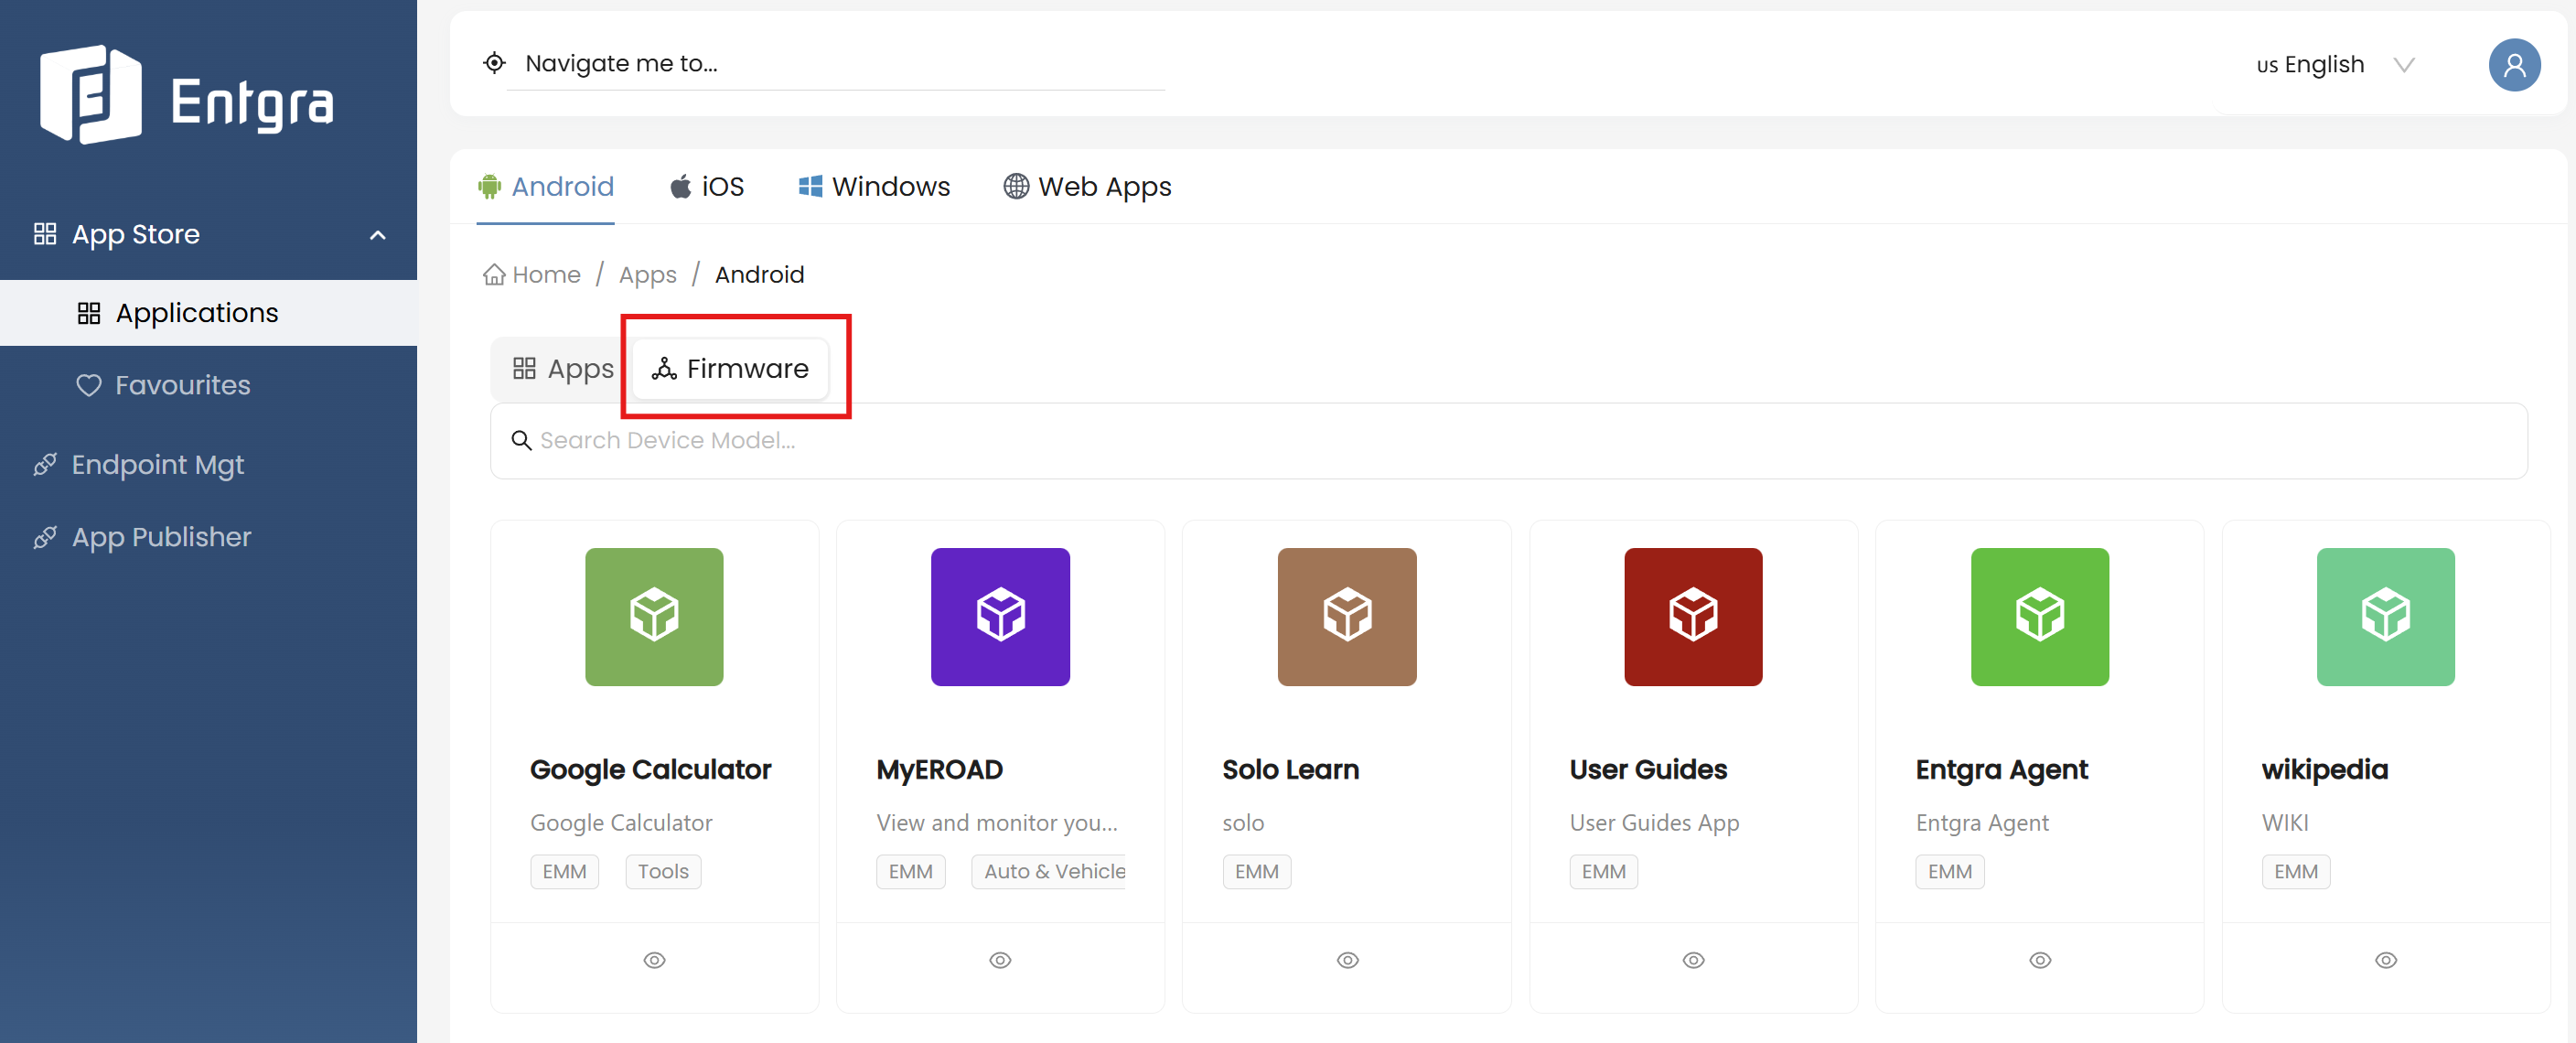Click 'User Guides App' description
Screen dimensions: 2576x1043
point(1654,822)
